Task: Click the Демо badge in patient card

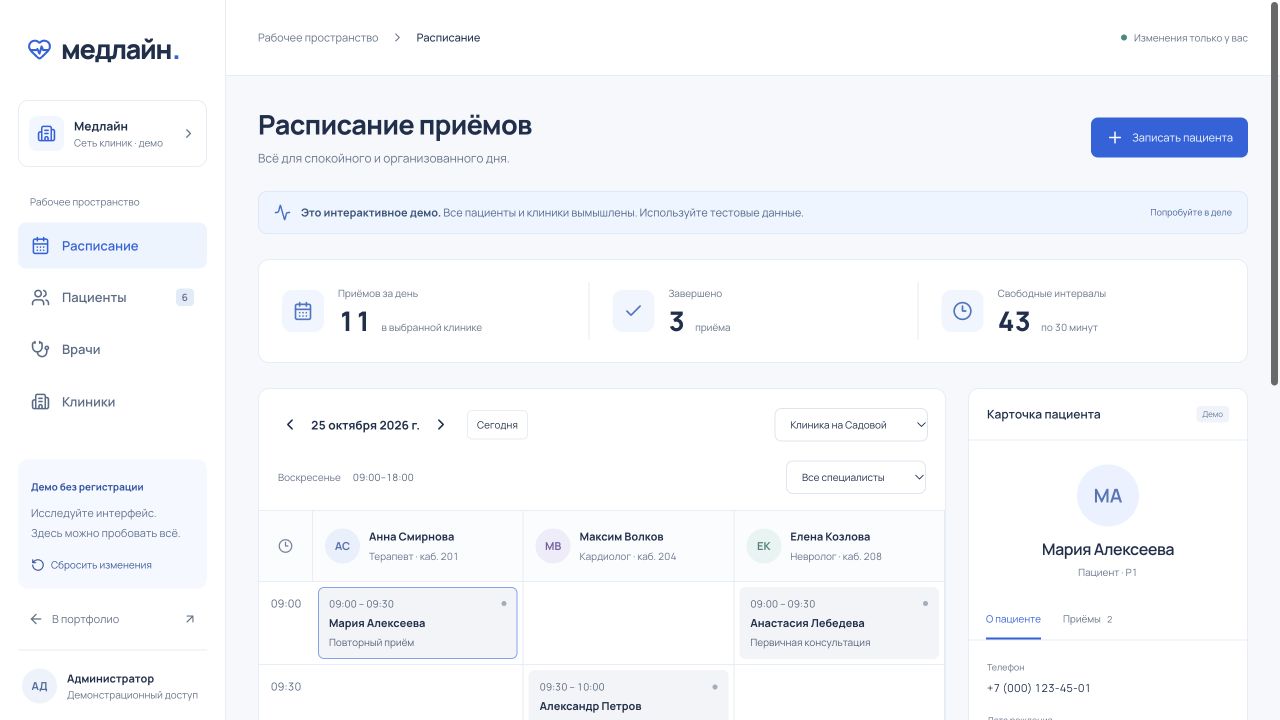Action: pyautogui.click(x=1212, y=414)
